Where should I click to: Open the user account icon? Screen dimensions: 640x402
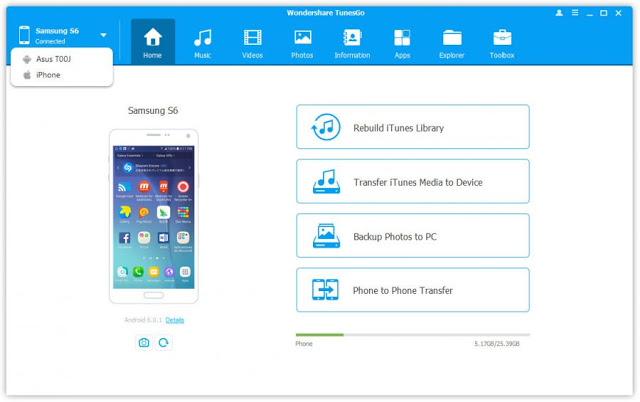pos(559,13)
